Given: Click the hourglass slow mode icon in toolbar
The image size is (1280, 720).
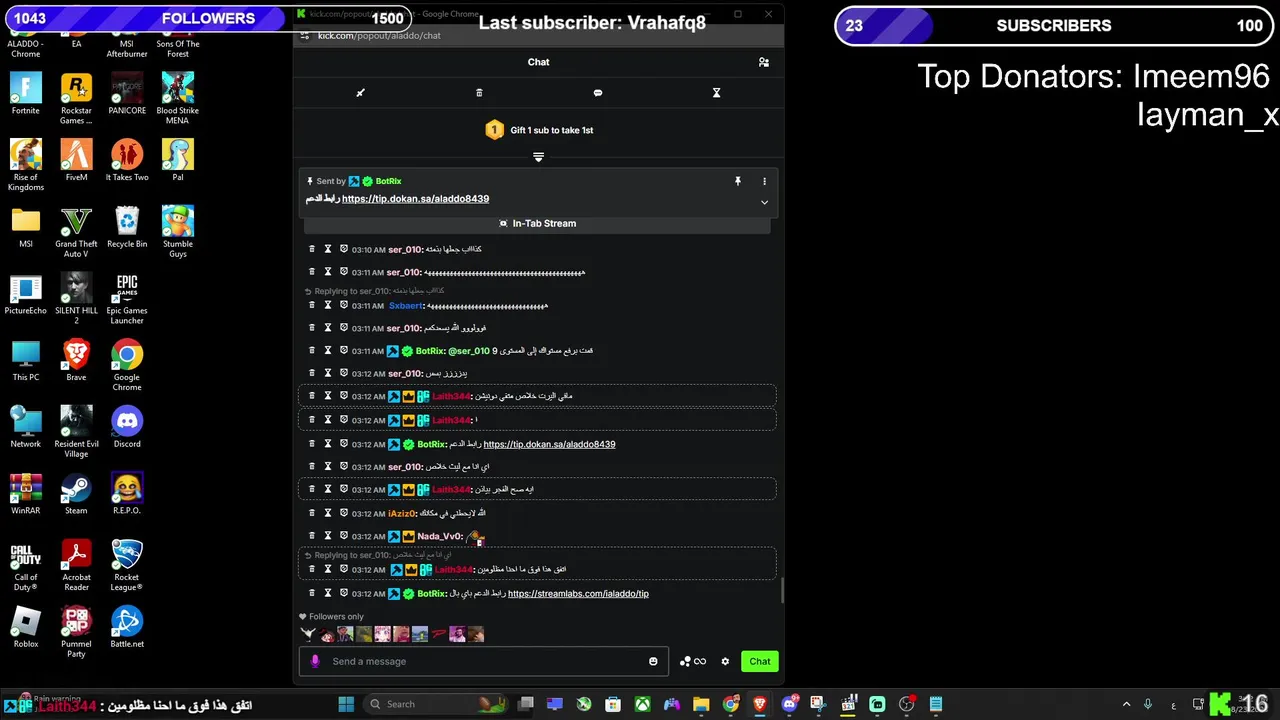Looking at the screenshot, I should tap(716, 93).
